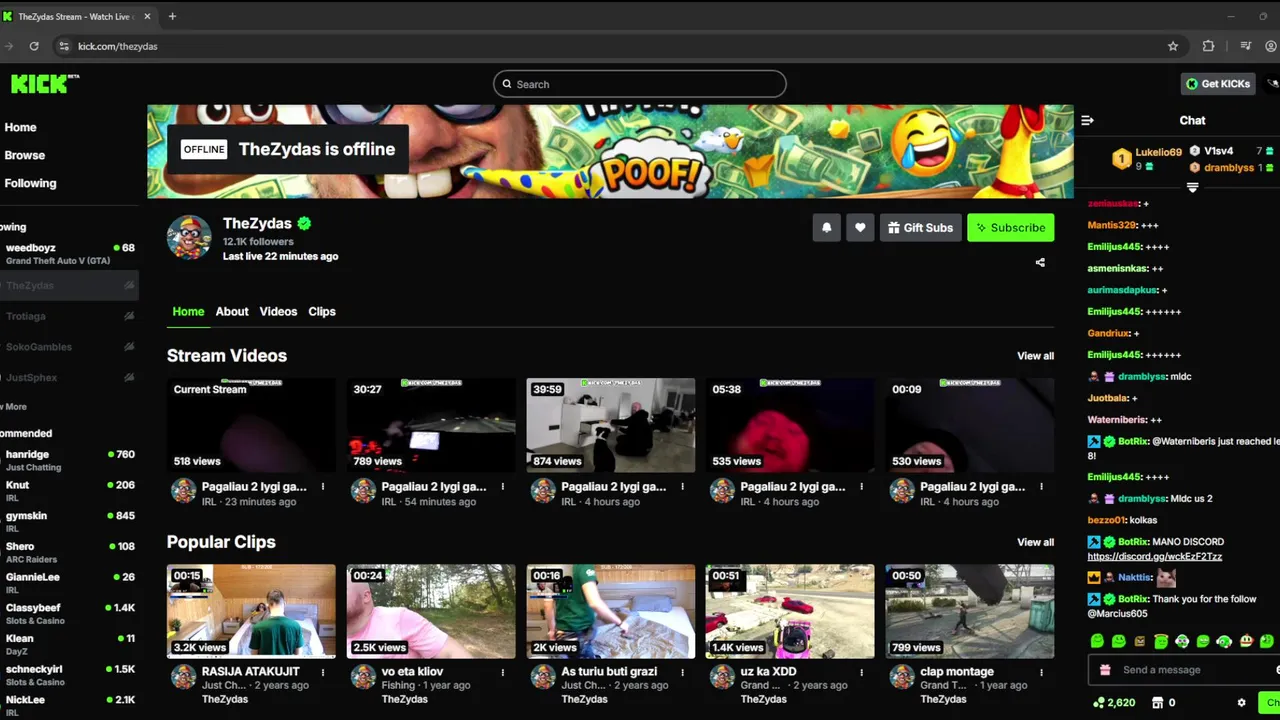
Task: Play the uz ka XDD clip thumbnail
Action: 790,611
